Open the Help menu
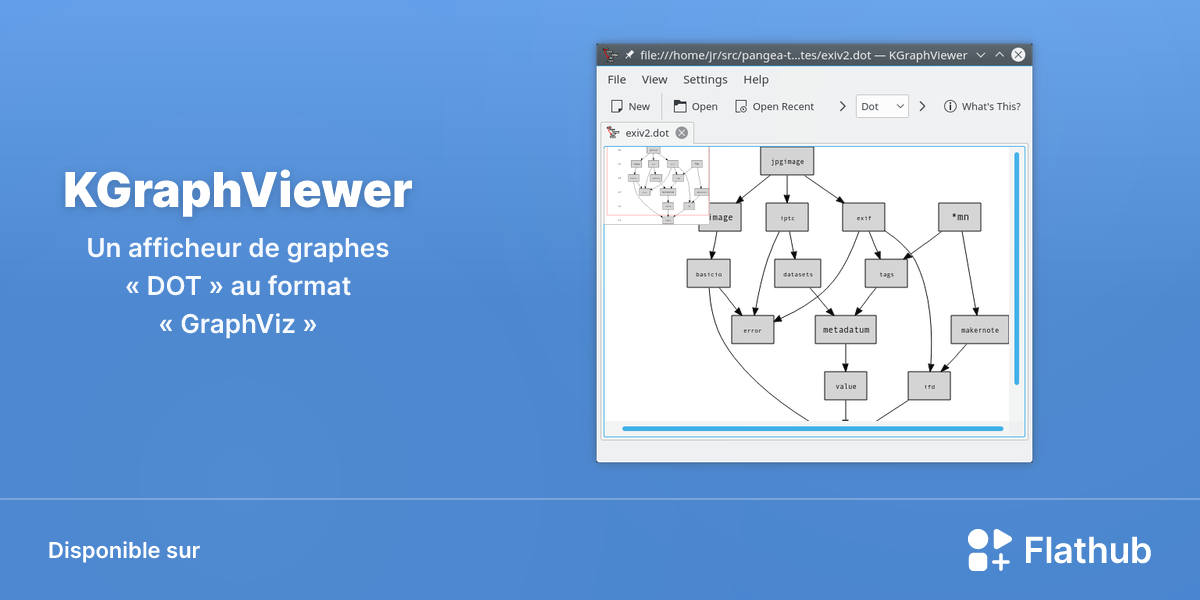 pyautogui.click(x=756, y=80)
